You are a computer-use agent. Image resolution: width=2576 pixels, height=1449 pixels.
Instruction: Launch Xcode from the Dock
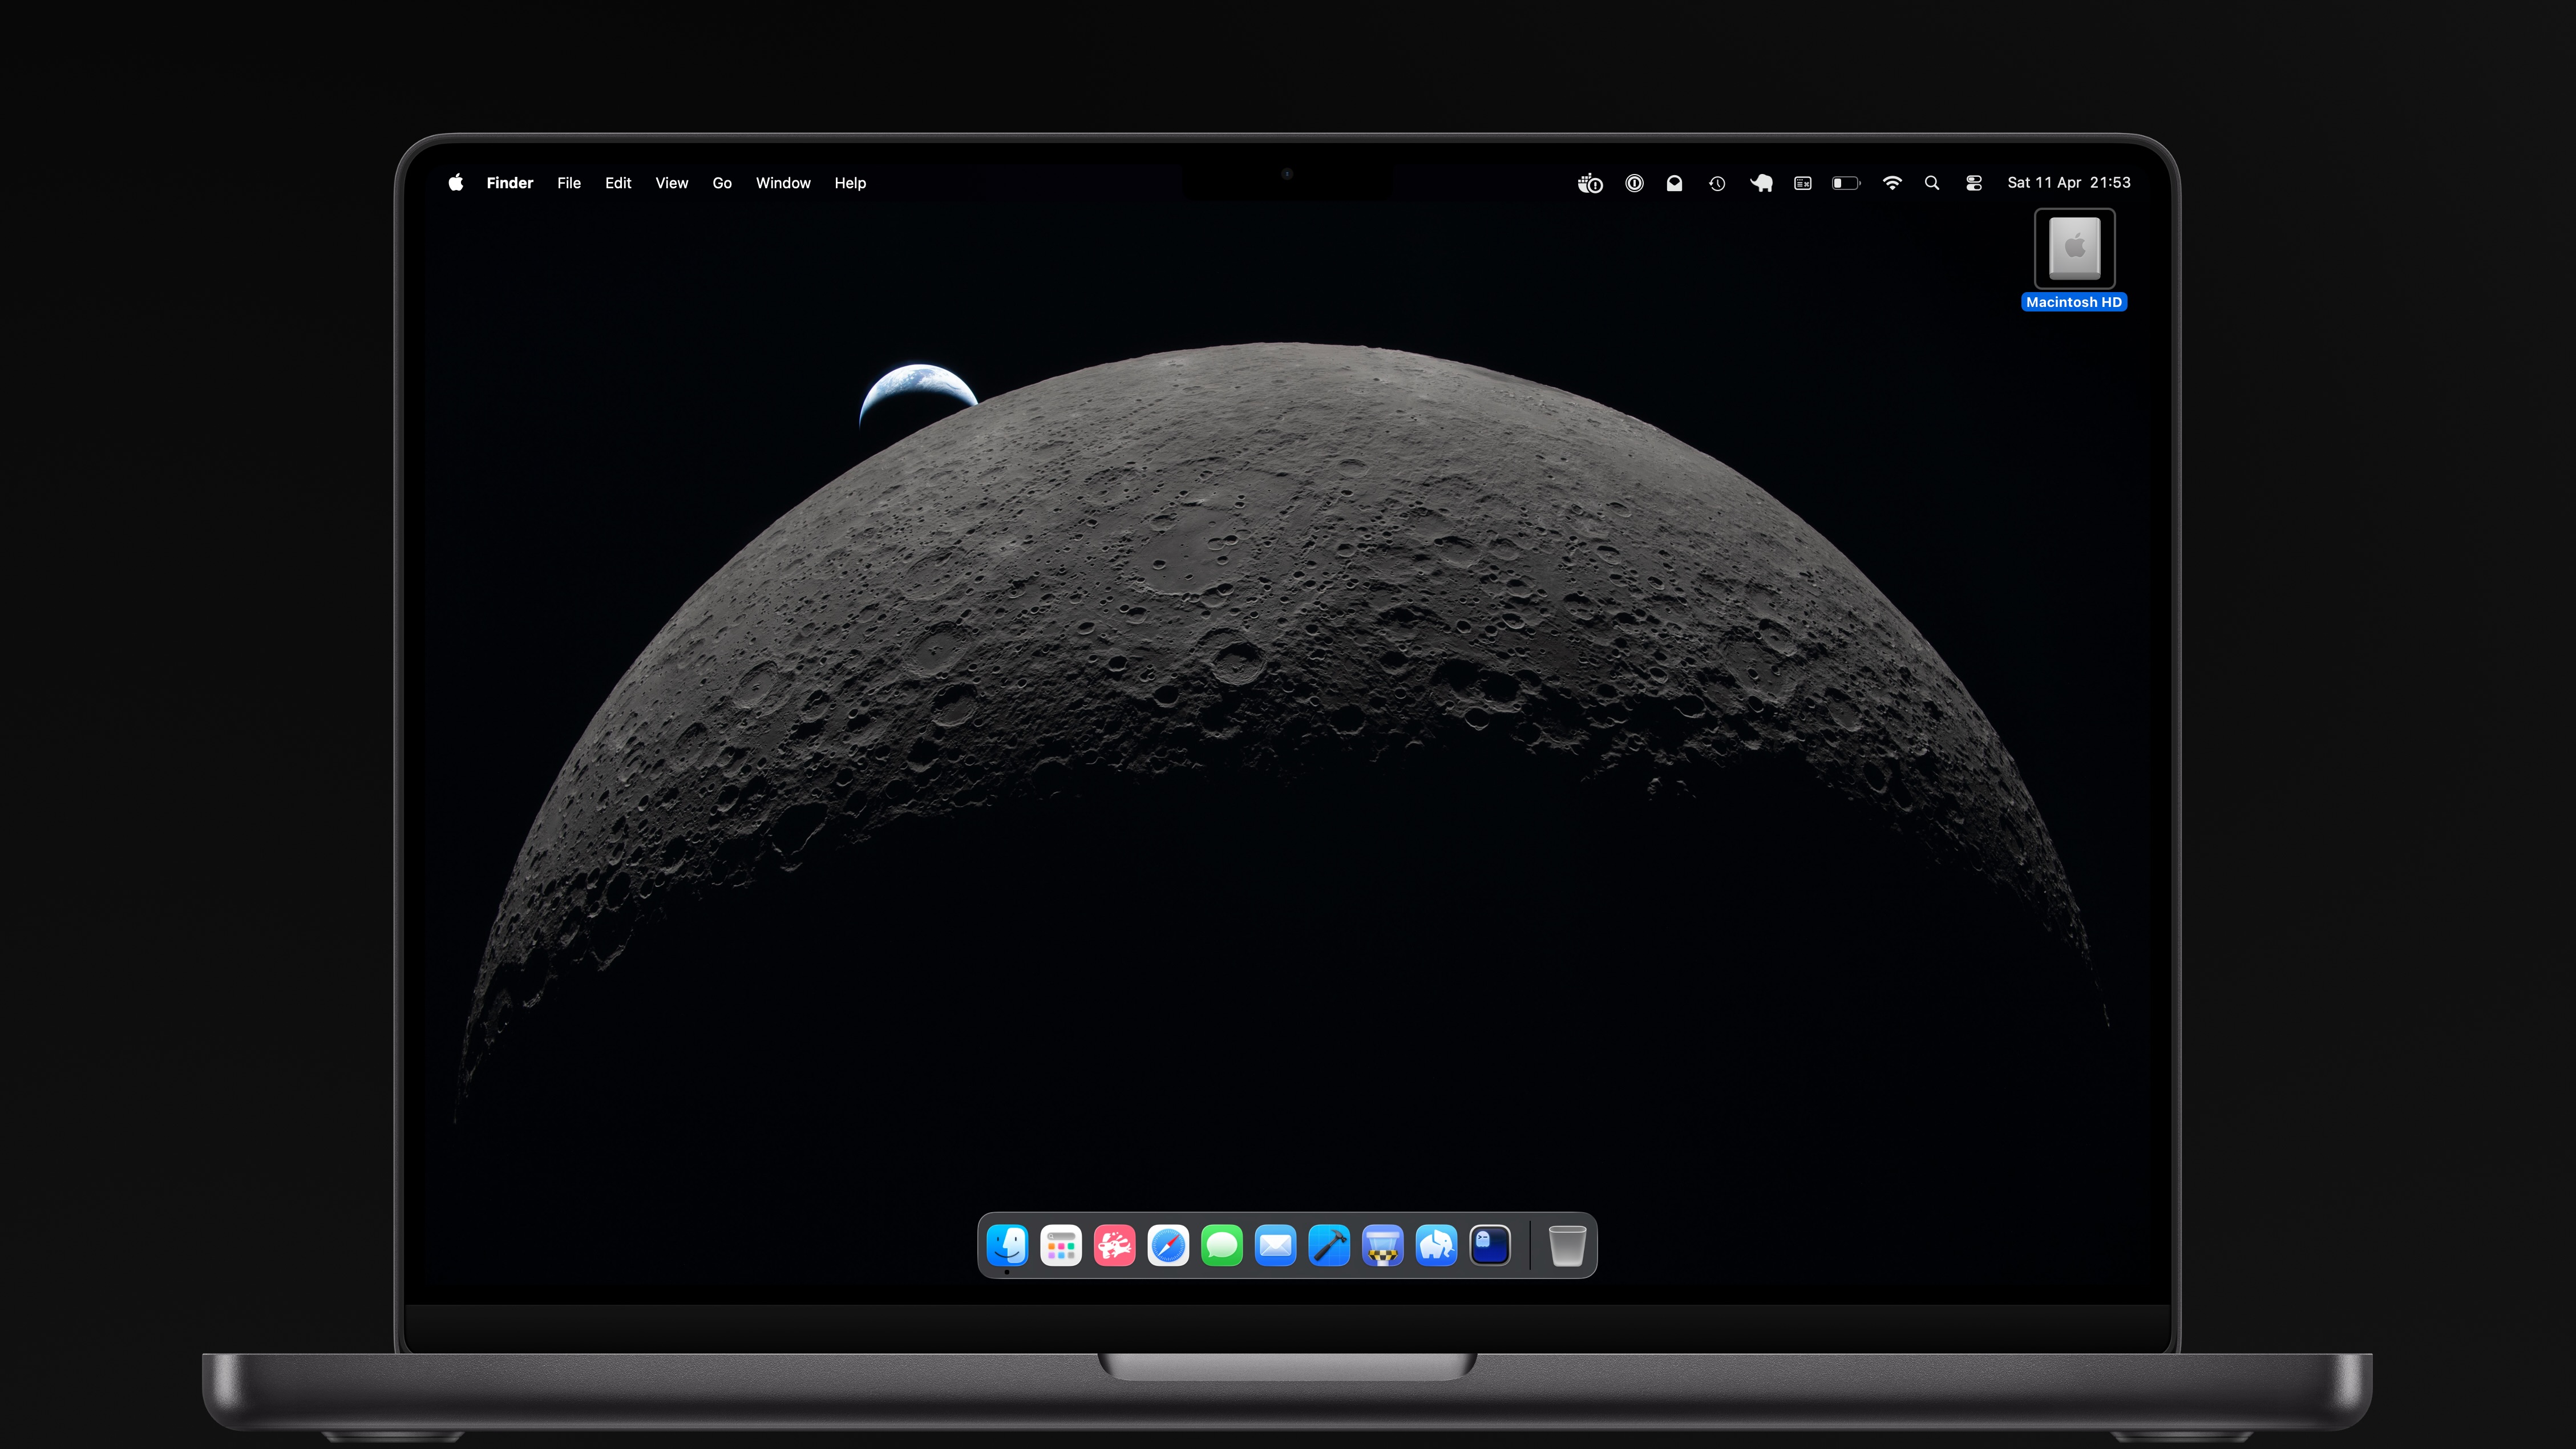(x=1329, y=1245)
